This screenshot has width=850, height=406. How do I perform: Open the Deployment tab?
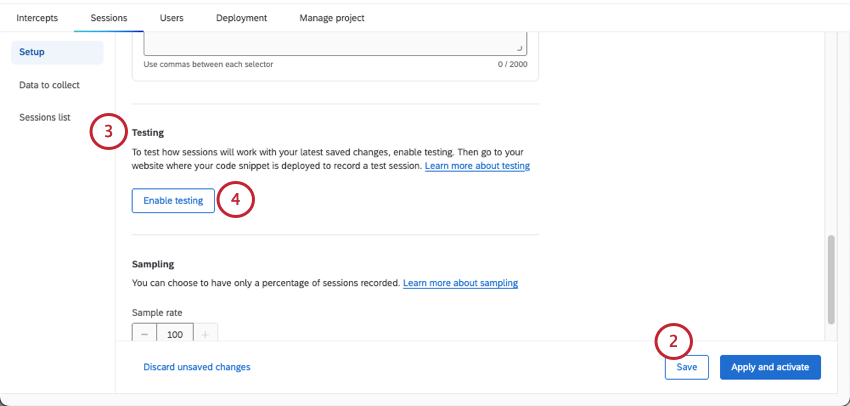(x=241, y=18)
